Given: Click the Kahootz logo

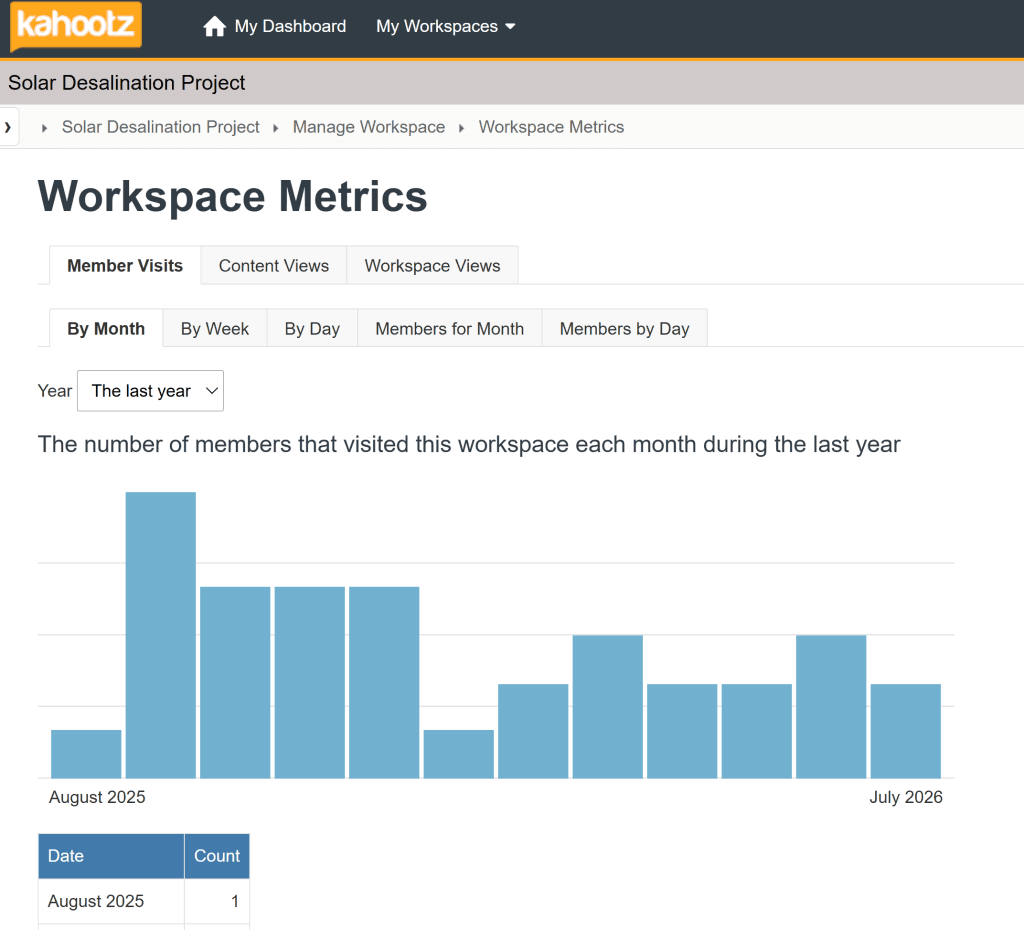Looking at the screenshot, I should pyautogui.click(x=76, y=26).
